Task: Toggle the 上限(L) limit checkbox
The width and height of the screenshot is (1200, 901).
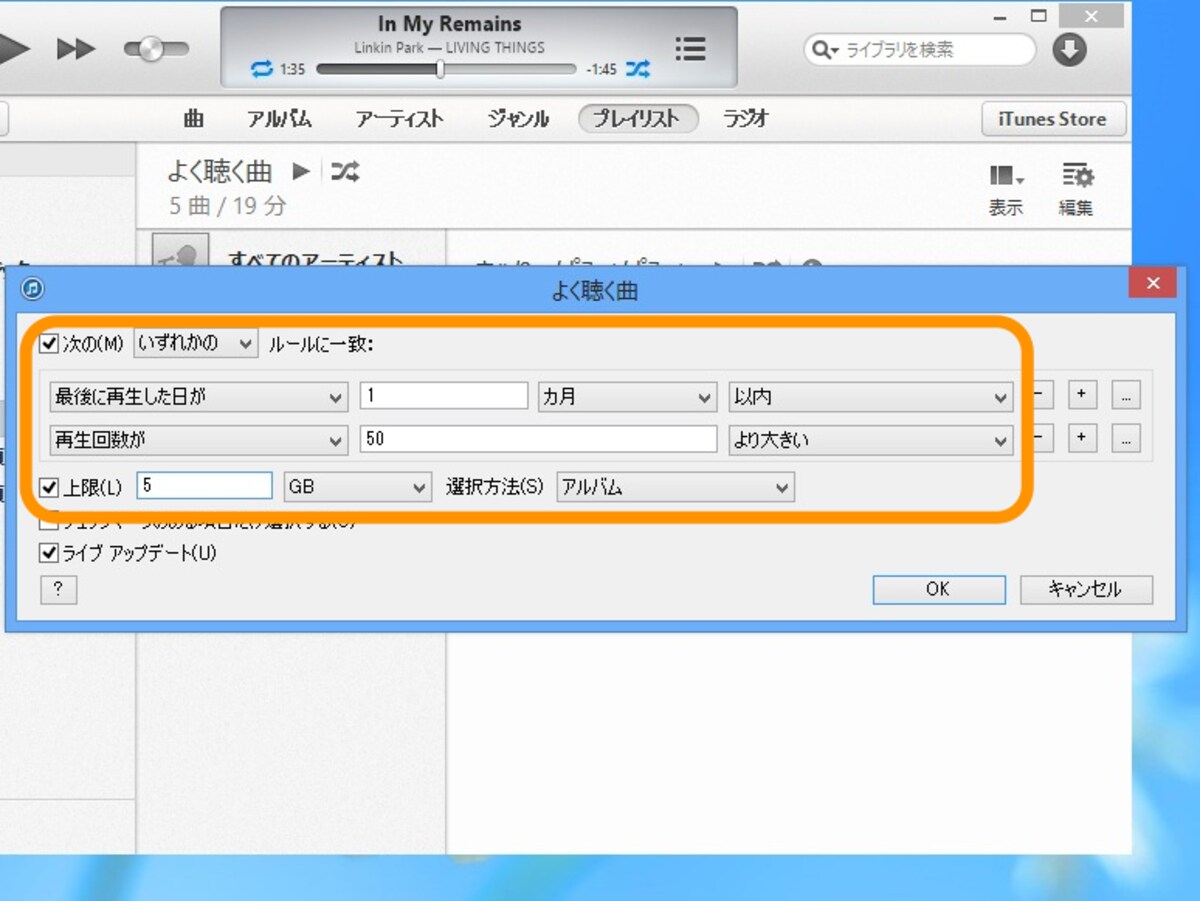Action: (x=49, y=488)
